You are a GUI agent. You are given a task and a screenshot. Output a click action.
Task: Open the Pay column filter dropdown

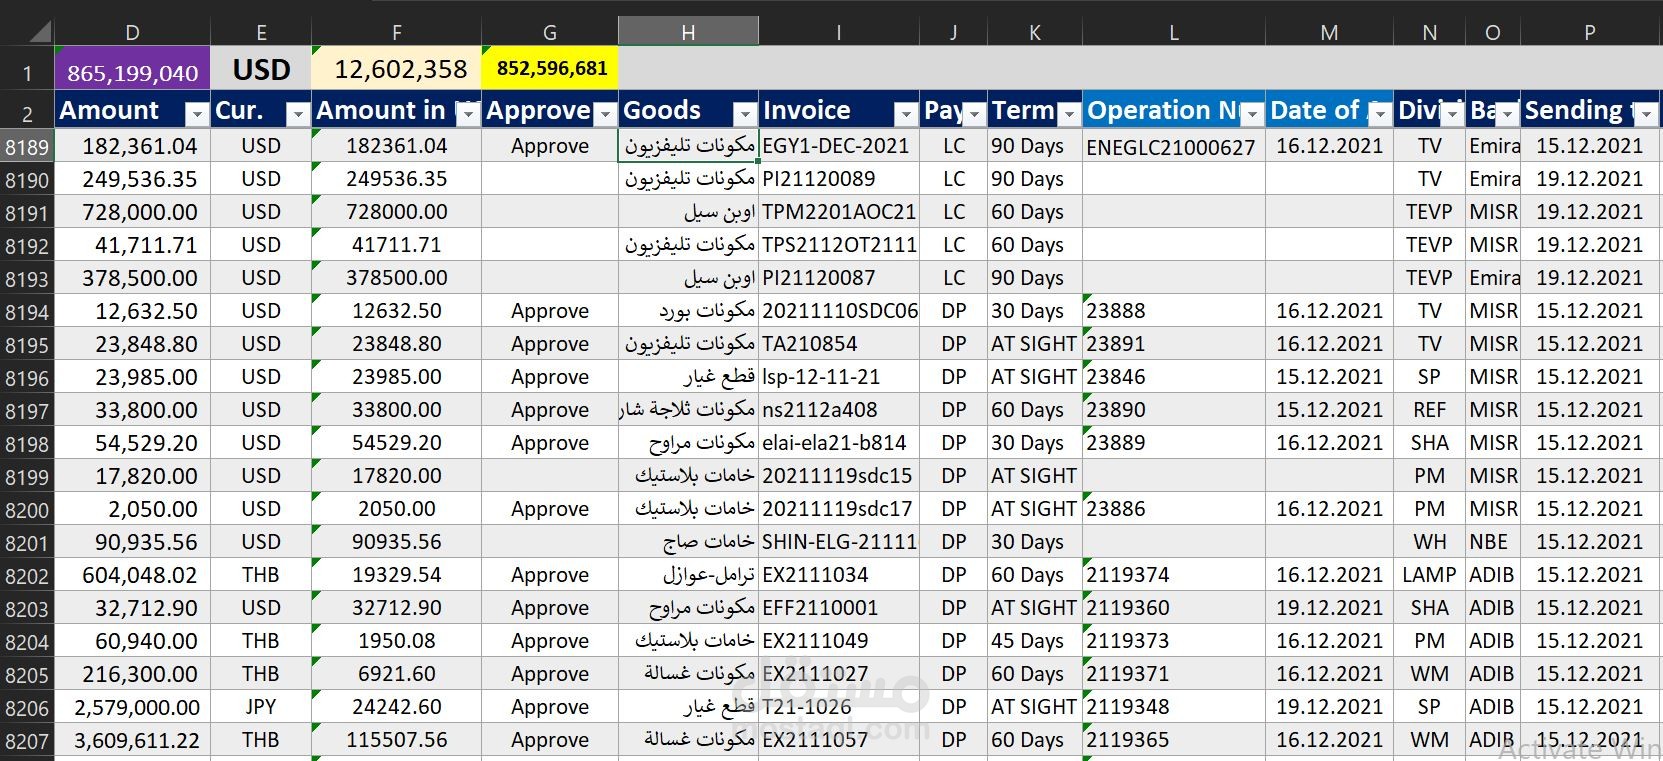[x=974, y=113]
